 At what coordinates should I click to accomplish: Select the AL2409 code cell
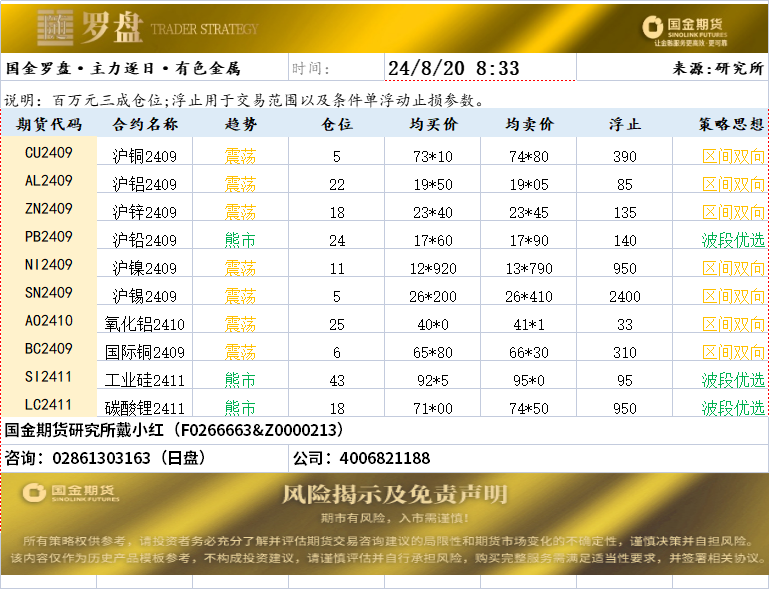pyautogui.click(x=49, y=179)
